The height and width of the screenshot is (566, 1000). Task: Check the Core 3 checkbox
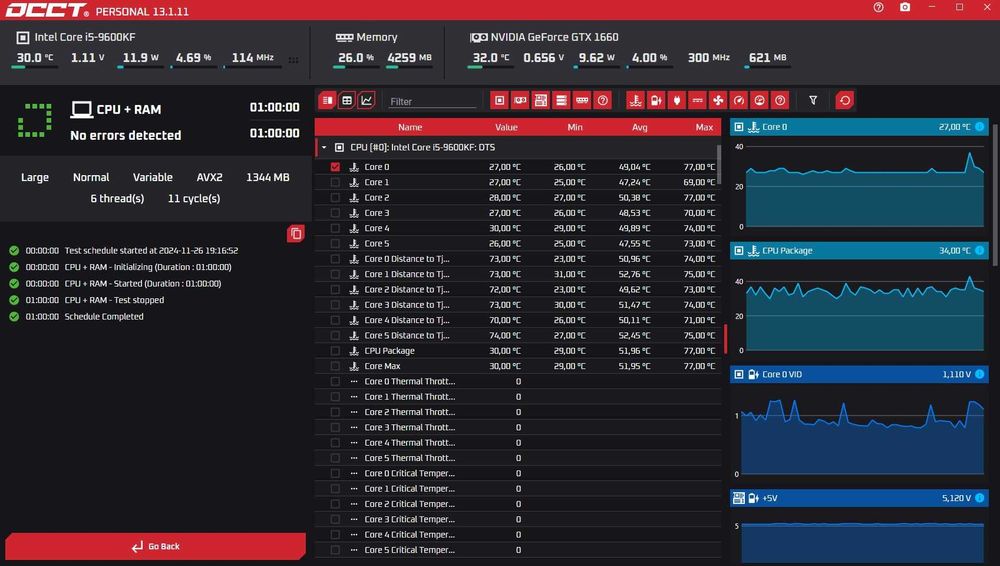335,212
